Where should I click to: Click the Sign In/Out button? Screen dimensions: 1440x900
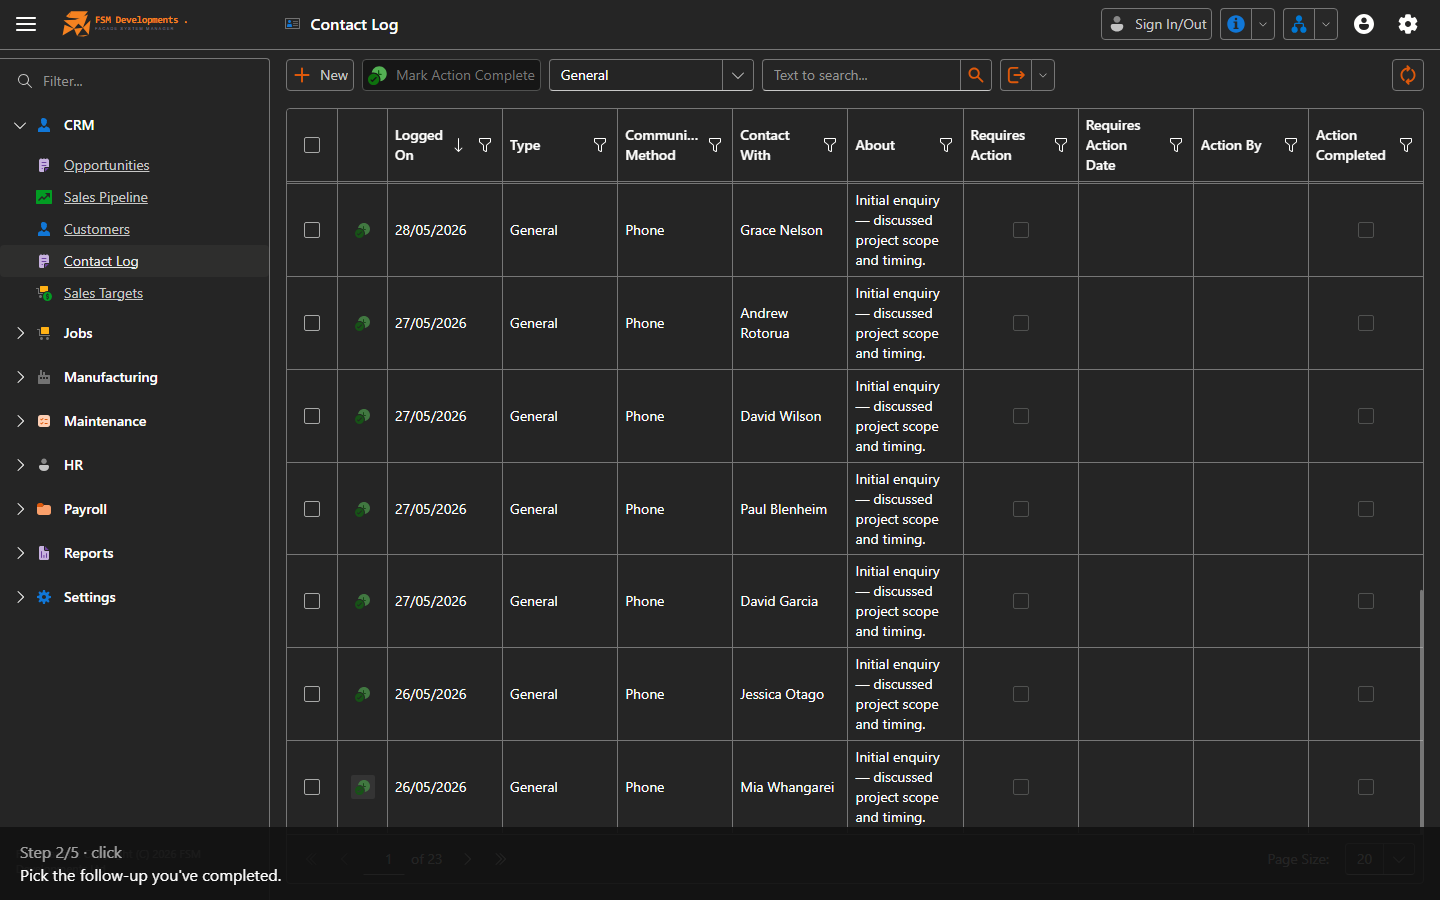(x=1156, y=24)
